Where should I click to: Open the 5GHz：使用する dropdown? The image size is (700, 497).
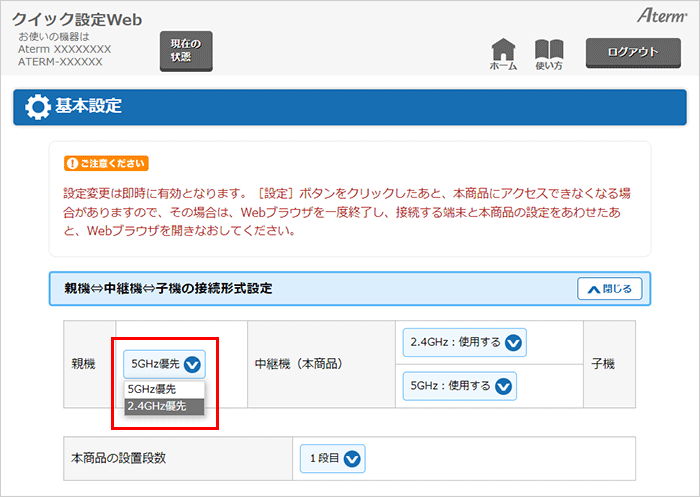(459, 386)
